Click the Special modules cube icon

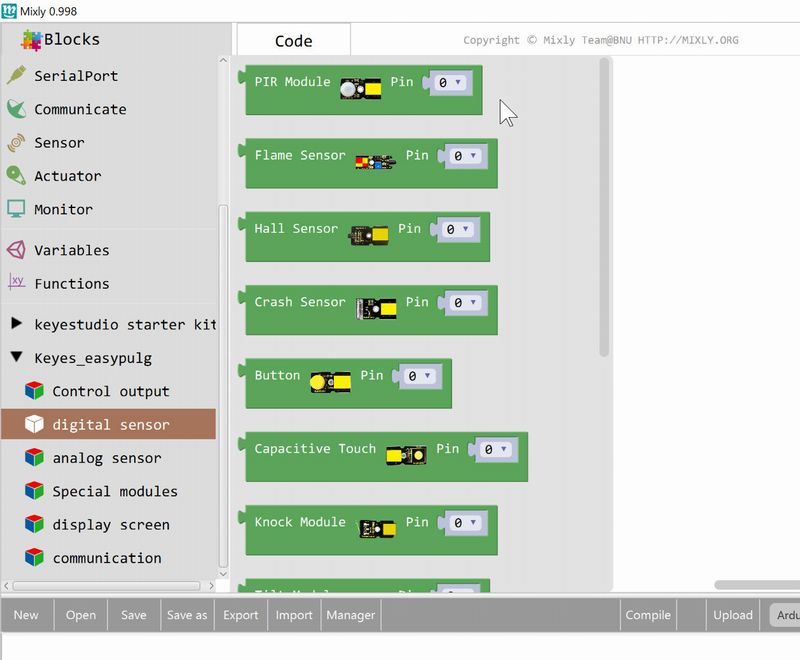click(34, 491)
